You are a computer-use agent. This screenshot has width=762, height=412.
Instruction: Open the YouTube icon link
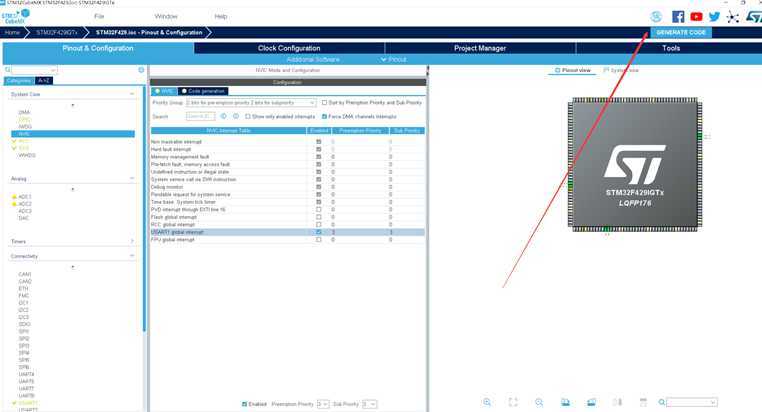pyautogui.click(x=696, y=17)
